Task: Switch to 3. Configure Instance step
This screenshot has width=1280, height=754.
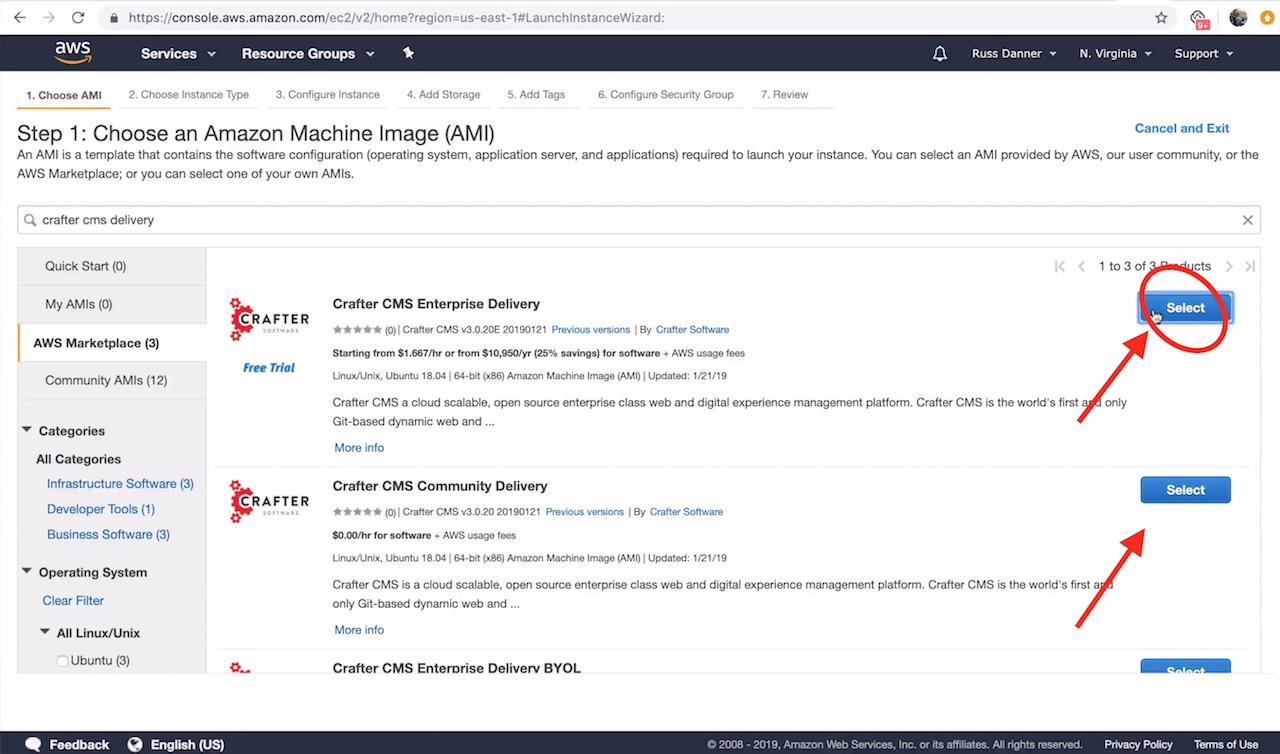Action: (x=328, y=95)
